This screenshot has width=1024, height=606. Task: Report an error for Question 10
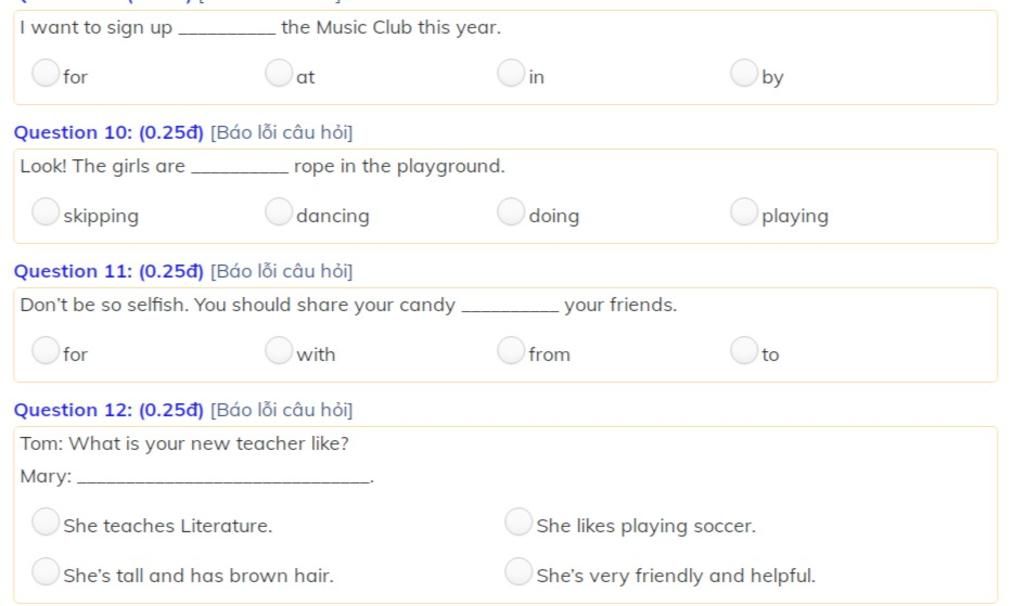click(281, 133)
